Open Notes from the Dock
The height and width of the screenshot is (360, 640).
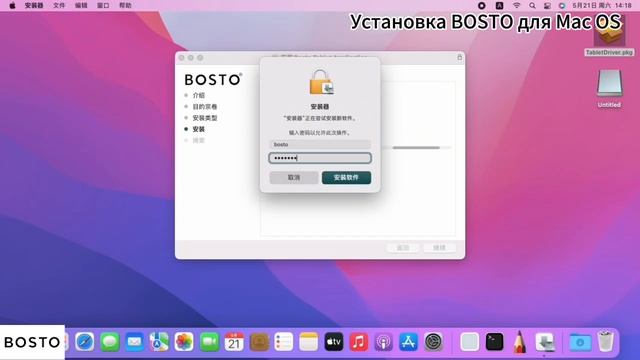click(309, 342)
